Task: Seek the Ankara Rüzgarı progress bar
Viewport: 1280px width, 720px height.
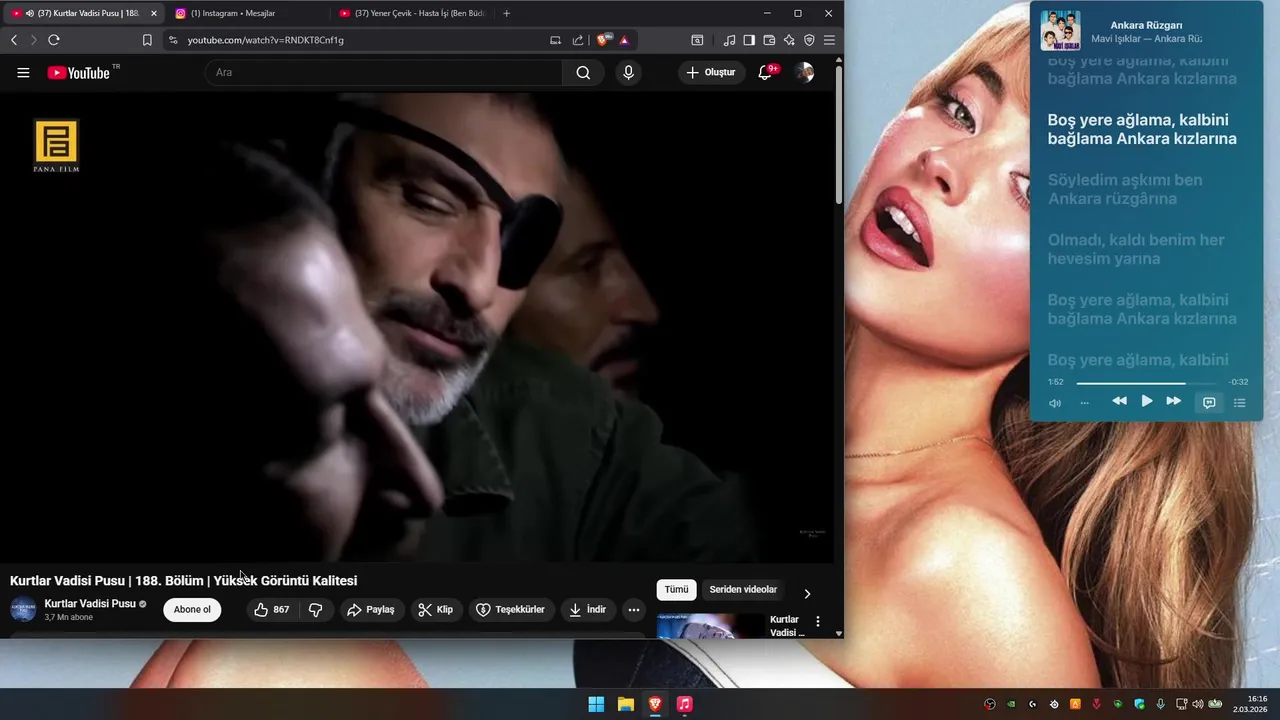Action: [x=1147, y=383]
